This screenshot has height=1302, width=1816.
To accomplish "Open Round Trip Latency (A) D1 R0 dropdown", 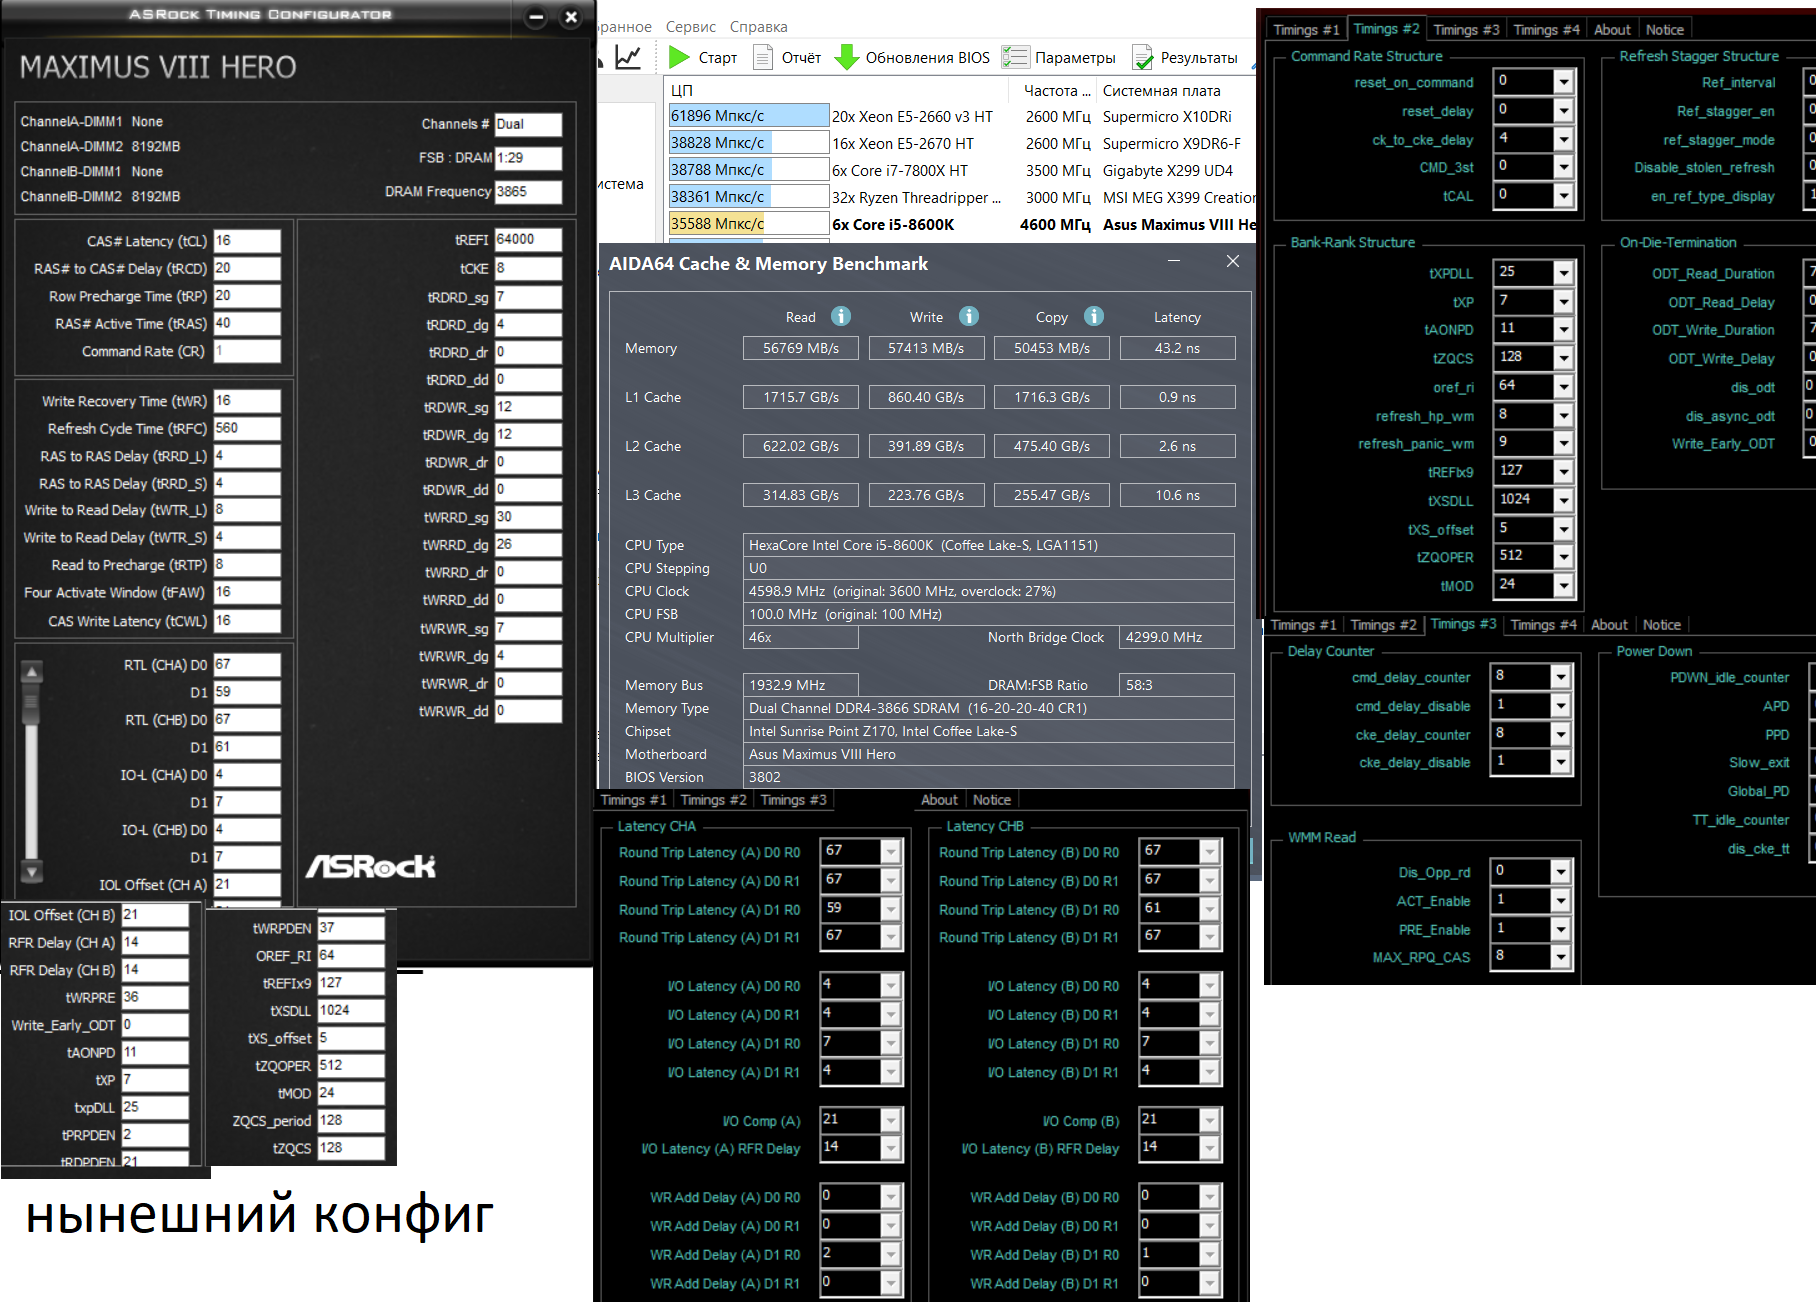I will [x=890, y=909].
